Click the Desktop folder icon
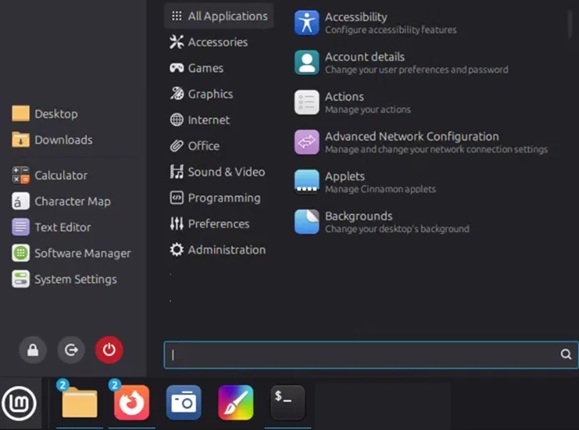Viewport: 579px width, 430px height. coord(20,114)
